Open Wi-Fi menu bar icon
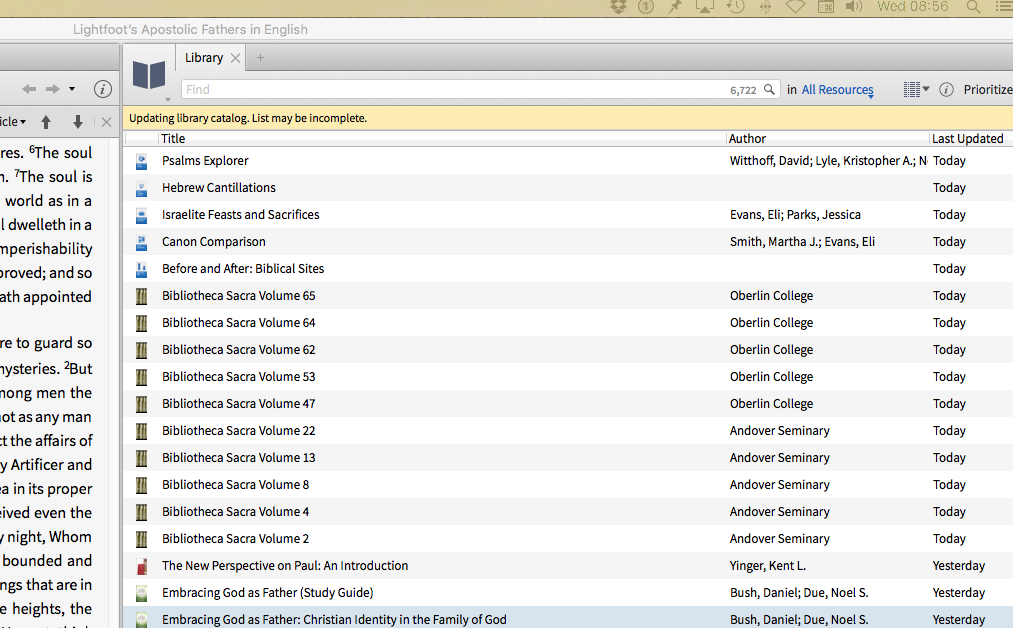 tap(795, 6)
